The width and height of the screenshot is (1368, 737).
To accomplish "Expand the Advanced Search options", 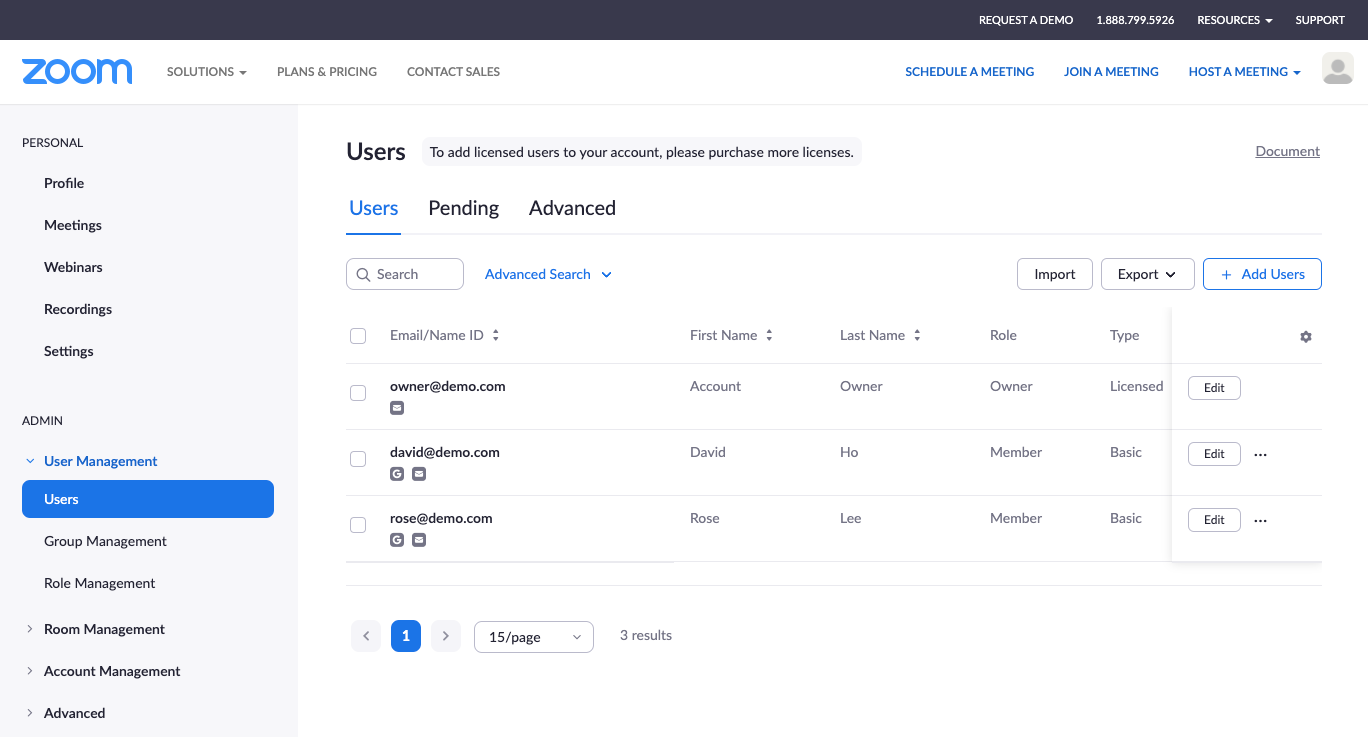I will (x=548, y=274).
